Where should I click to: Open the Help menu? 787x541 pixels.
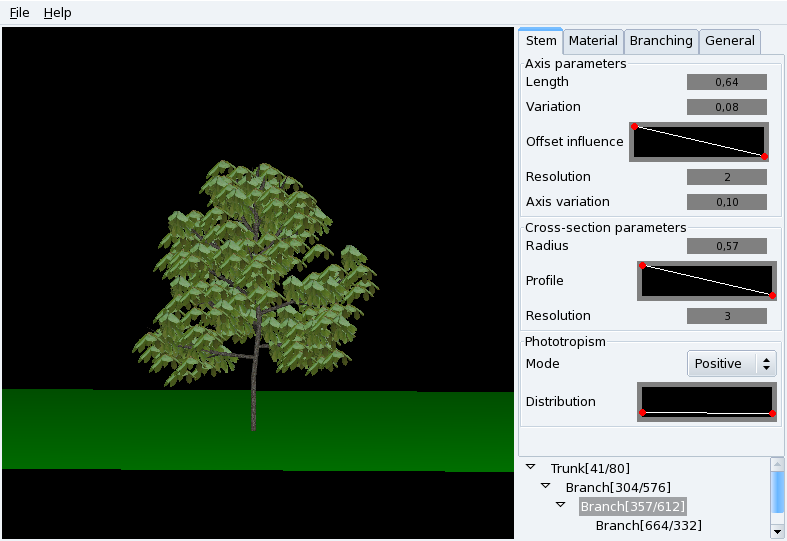point(57,13)
